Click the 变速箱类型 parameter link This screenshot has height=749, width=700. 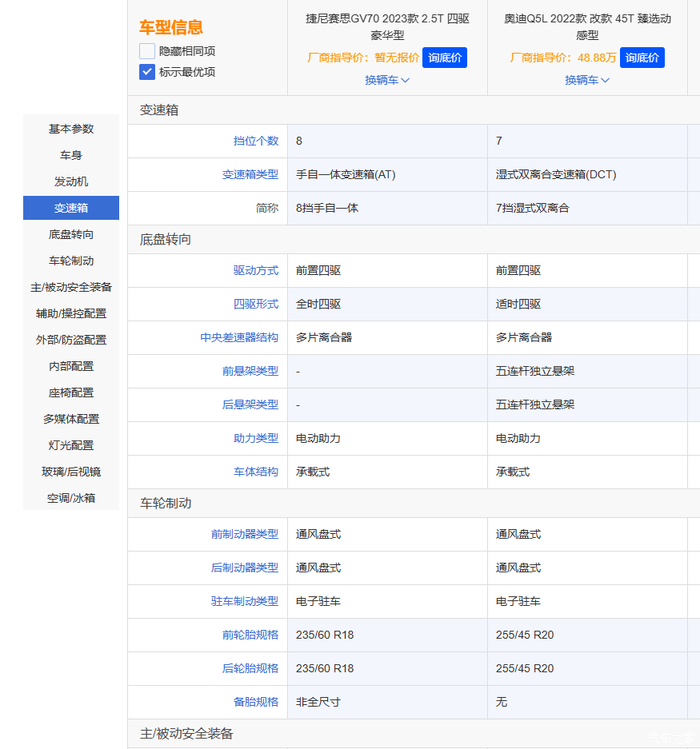point(250,175)
